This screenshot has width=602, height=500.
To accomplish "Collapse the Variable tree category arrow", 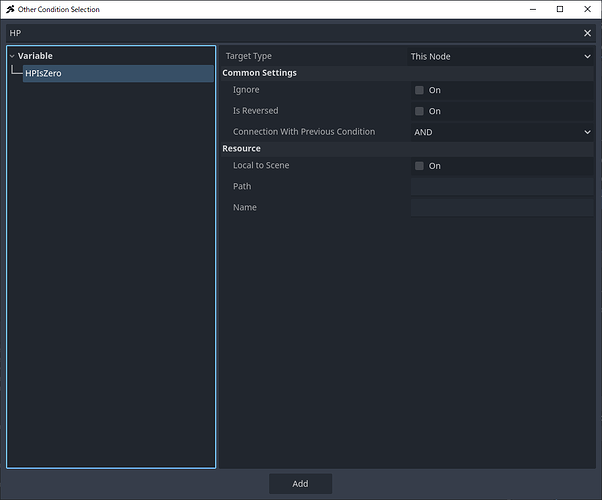I will (11, 57).
